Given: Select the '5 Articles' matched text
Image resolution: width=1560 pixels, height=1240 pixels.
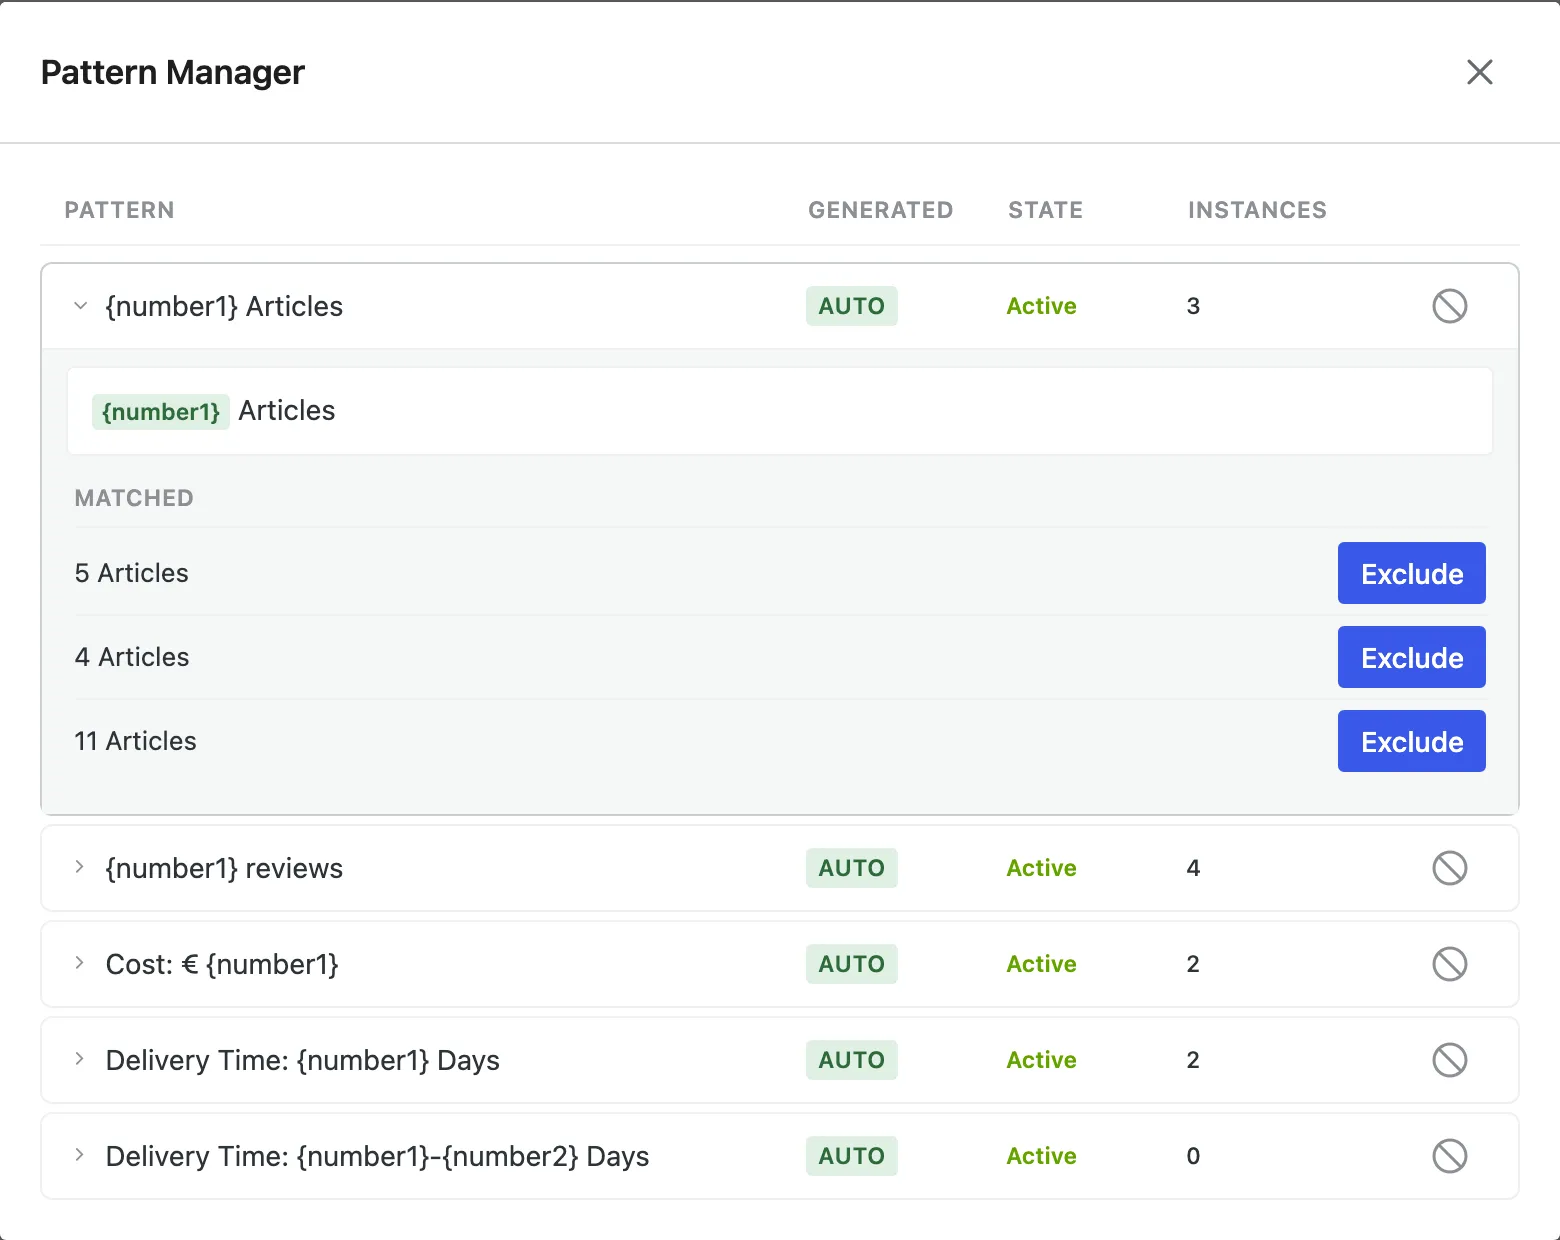Looking at the screenshot, I should pos(132,573).
